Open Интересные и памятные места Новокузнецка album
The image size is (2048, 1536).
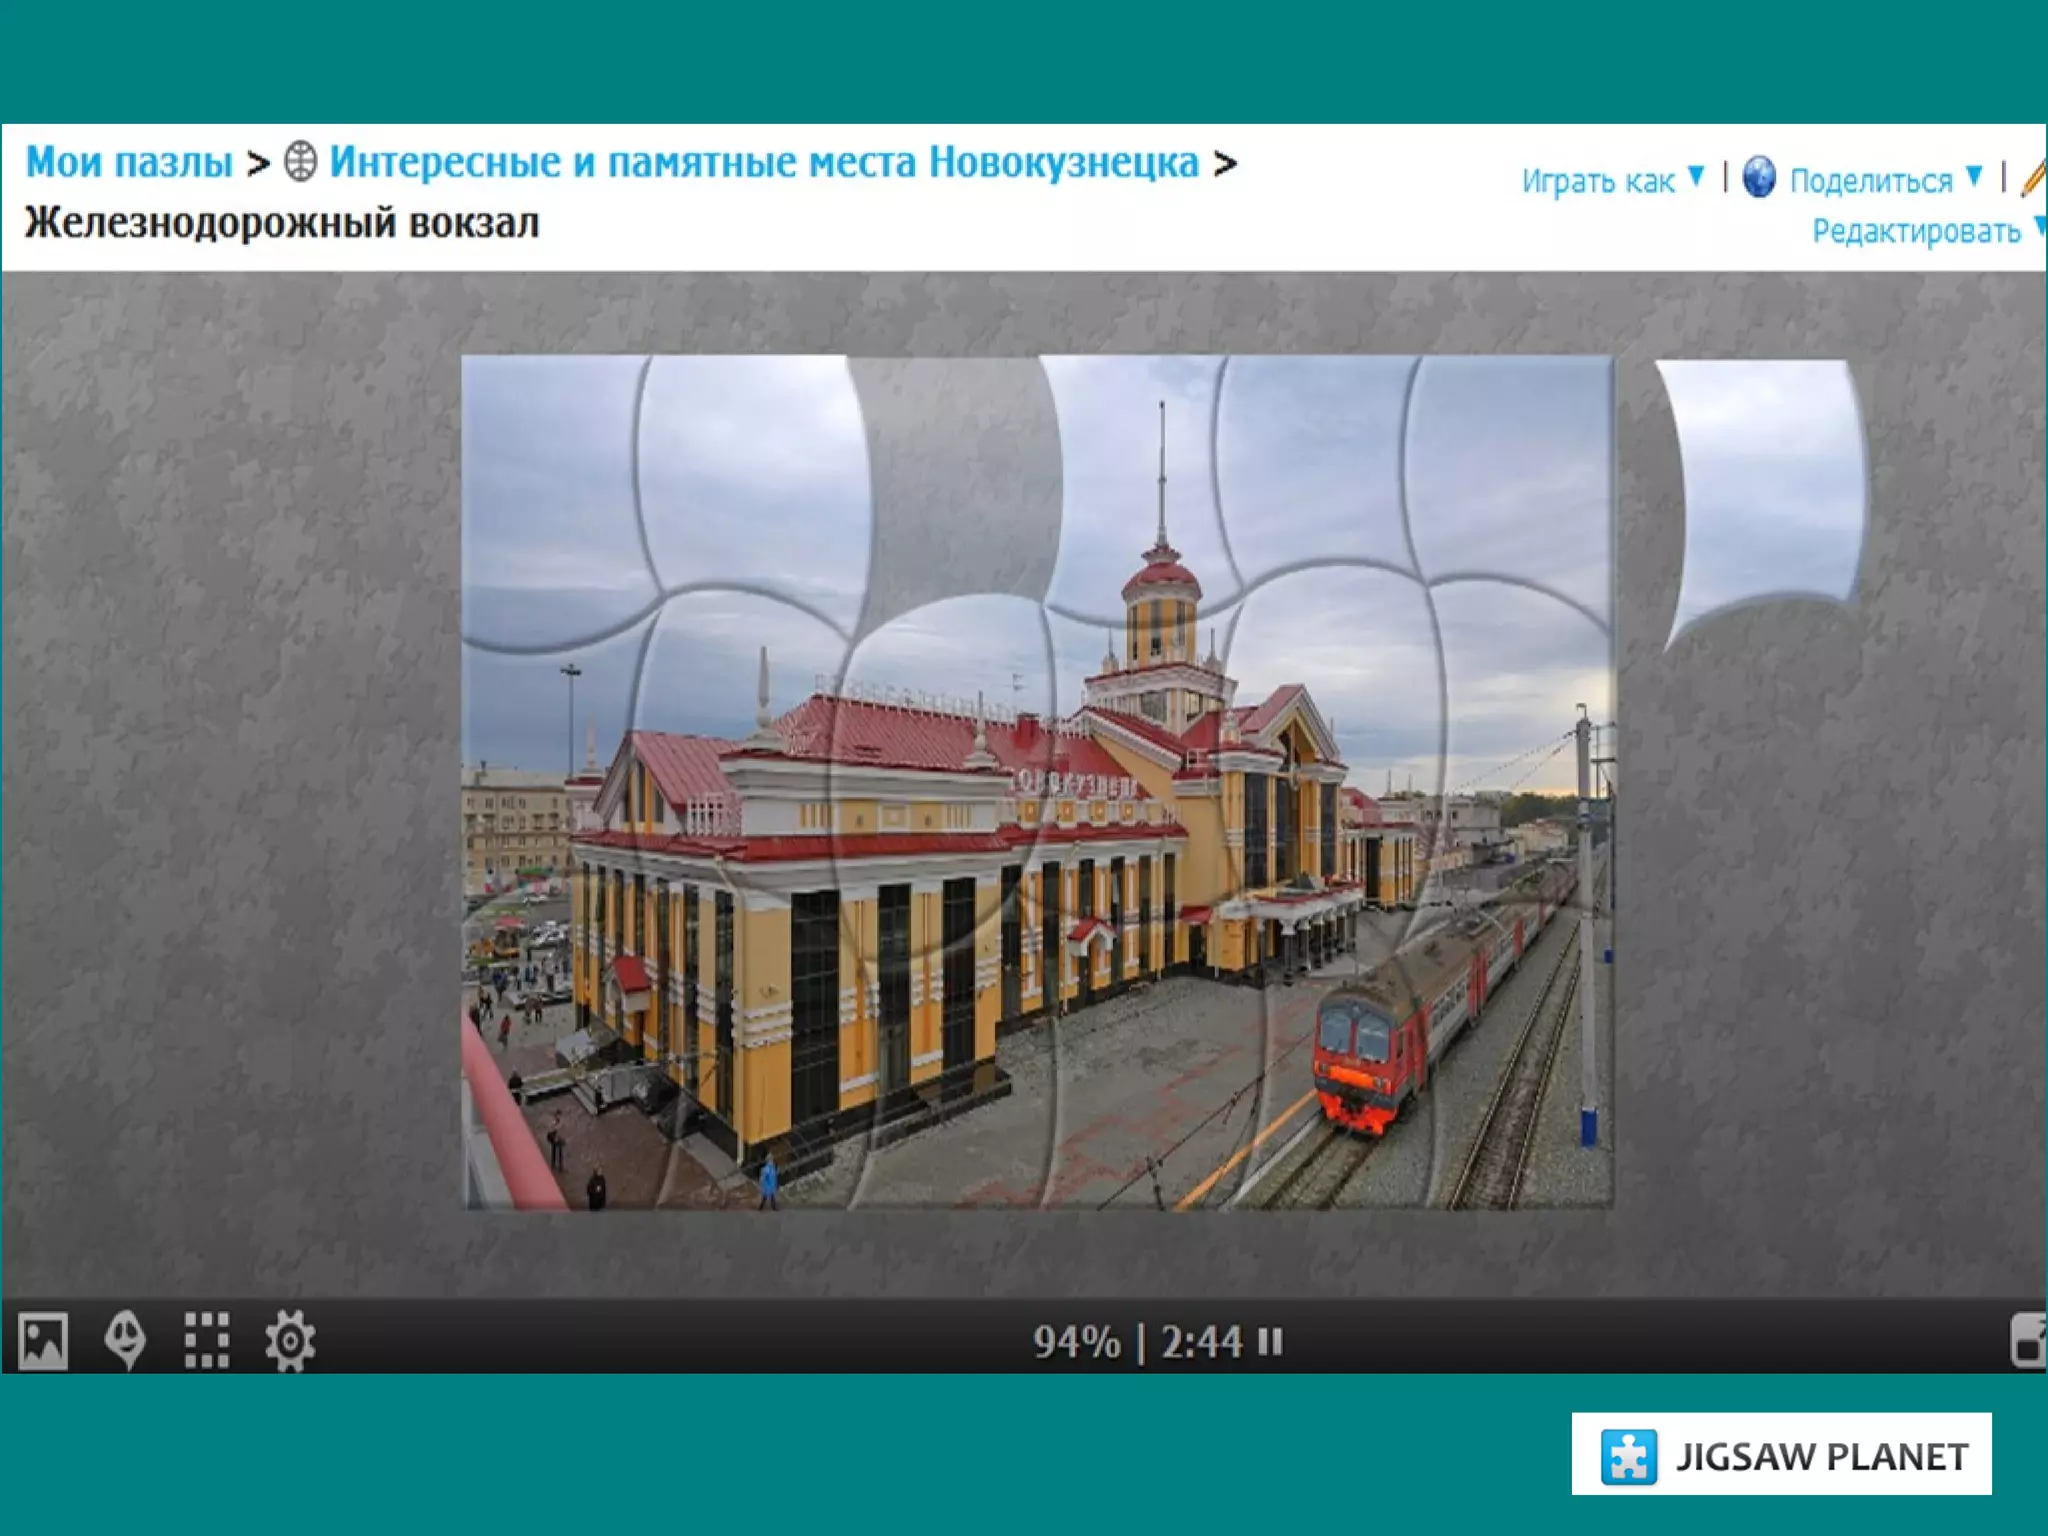pos(764,161)
